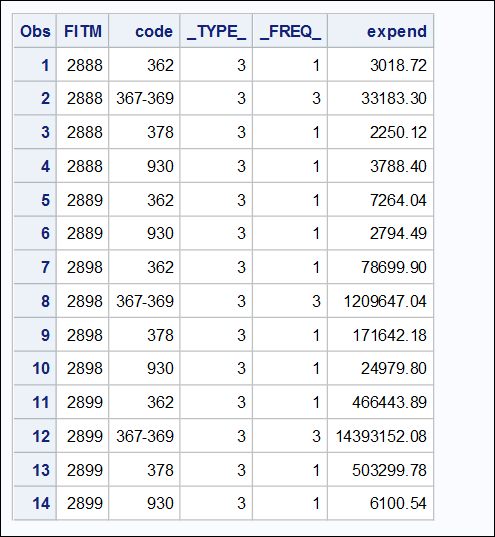This screenshot has width=495, height=537.
Task: Click FITM 2889 in Obs 5 row
Action: point(85,200)
